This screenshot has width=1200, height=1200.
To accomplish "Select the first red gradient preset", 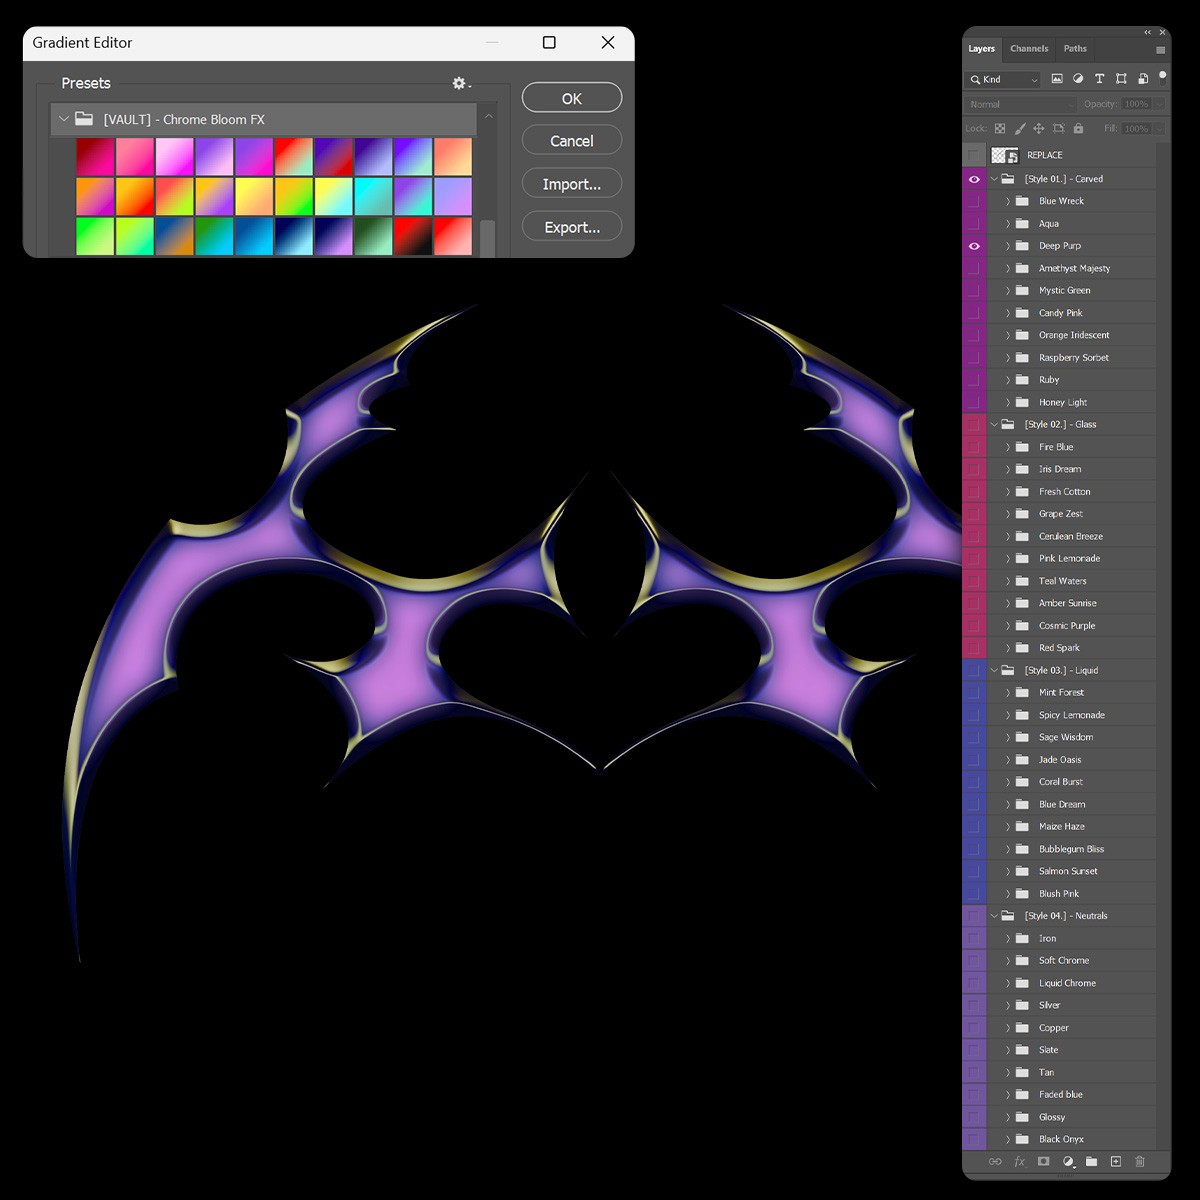I will pyautogui.click(x=95, y=157).
